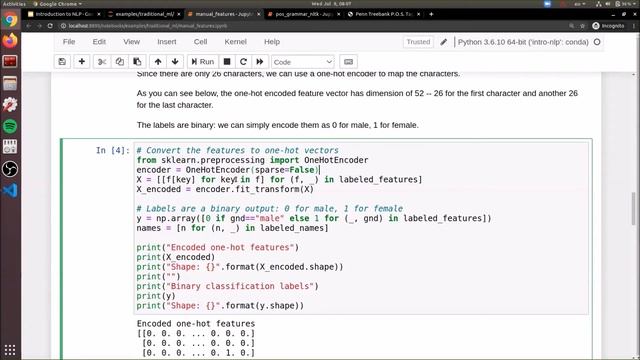Click the notebook page vertical scrollbar thumb
Viewport: 640px width, 360px height.
click(x=633, y=208)
